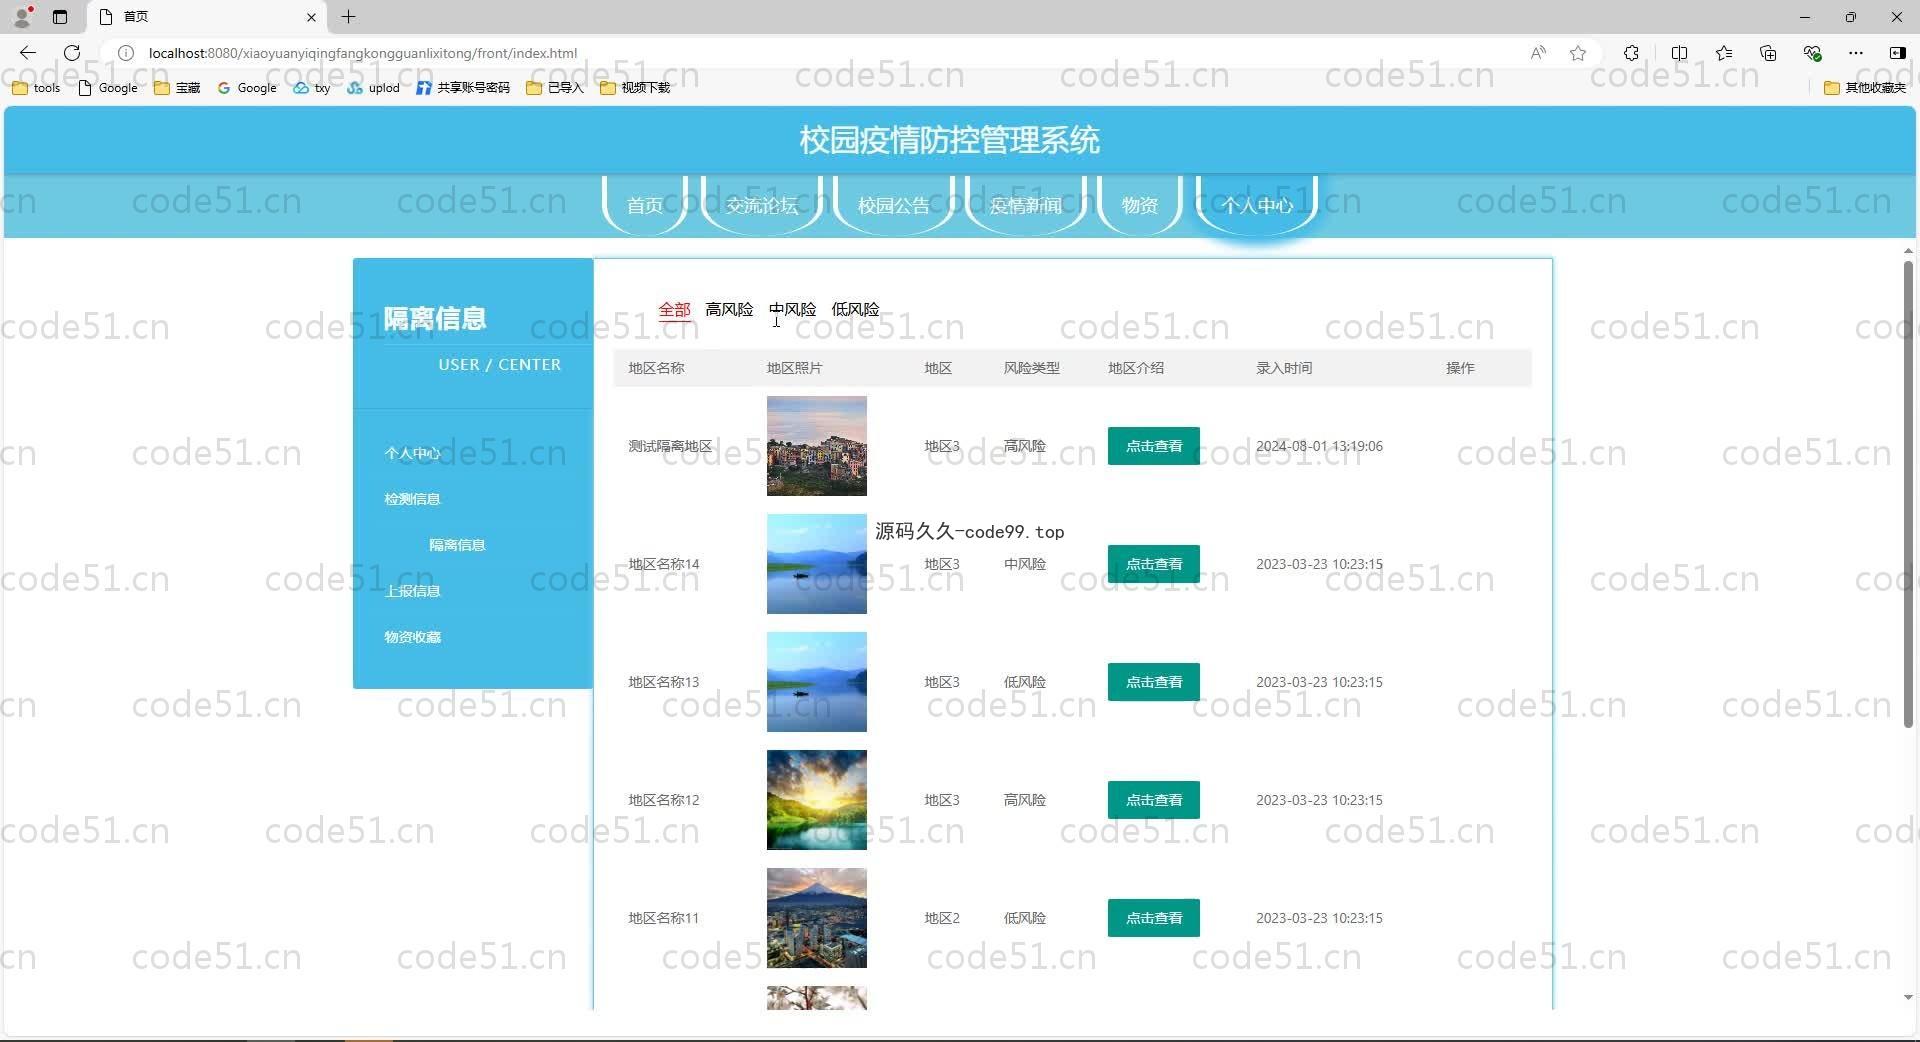Filter list by 高风险

tap(729, 309)
